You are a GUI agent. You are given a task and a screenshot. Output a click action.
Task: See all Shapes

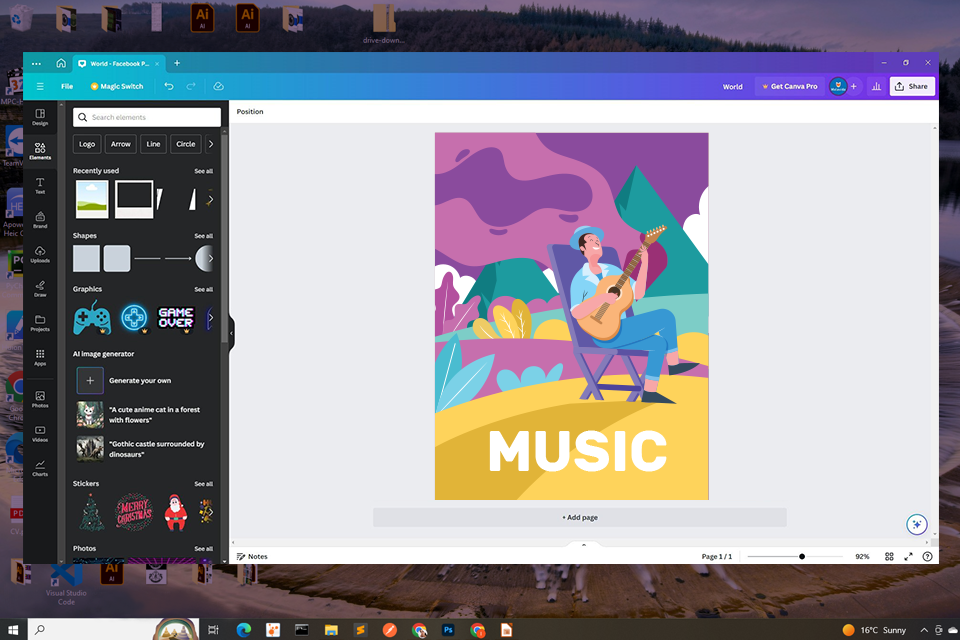[204, 236]
